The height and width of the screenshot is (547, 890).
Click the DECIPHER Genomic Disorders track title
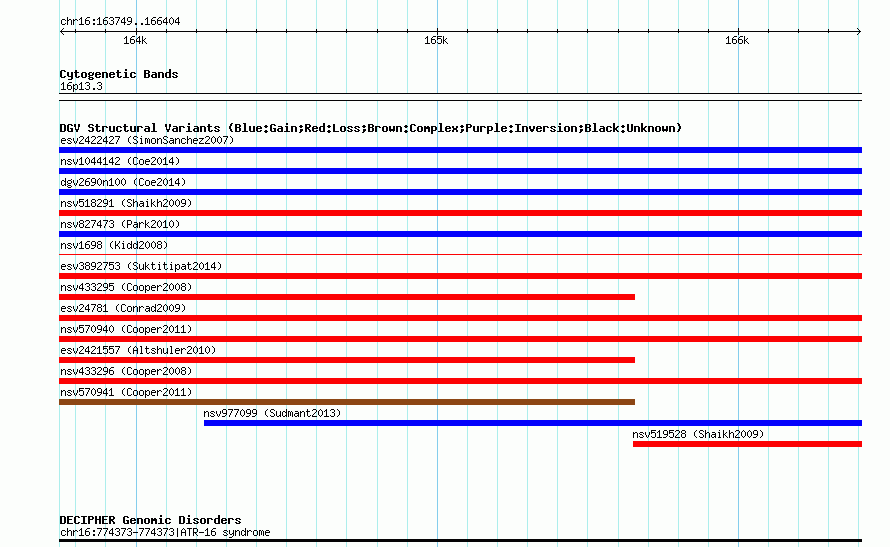tap(150, 520)
